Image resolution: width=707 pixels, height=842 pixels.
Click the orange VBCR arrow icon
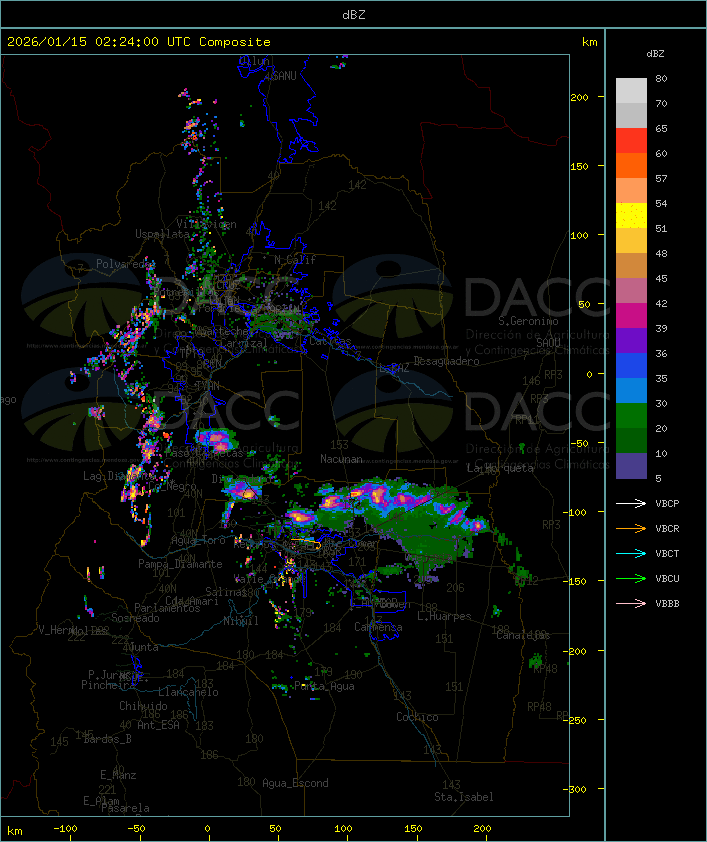pos(631,529)
